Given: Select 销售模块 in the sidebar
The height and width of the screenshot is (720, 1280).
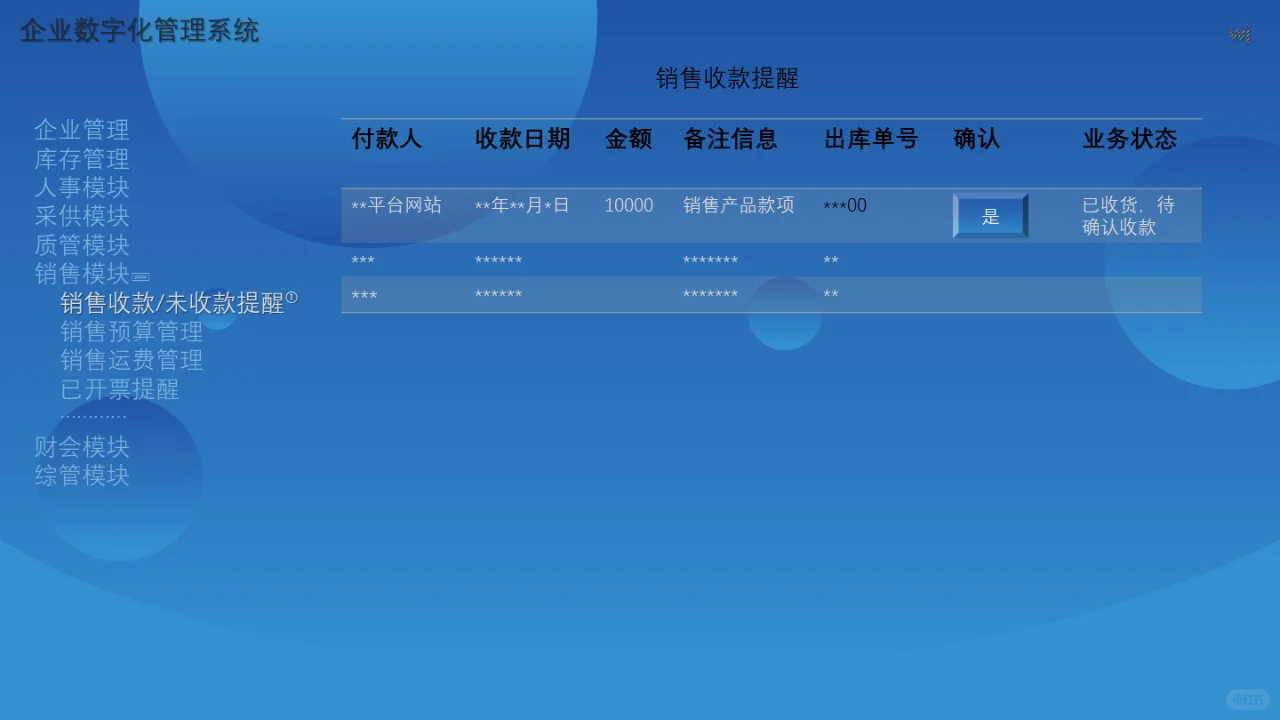Looking at the screenshot, I should (x=82, y=274).
